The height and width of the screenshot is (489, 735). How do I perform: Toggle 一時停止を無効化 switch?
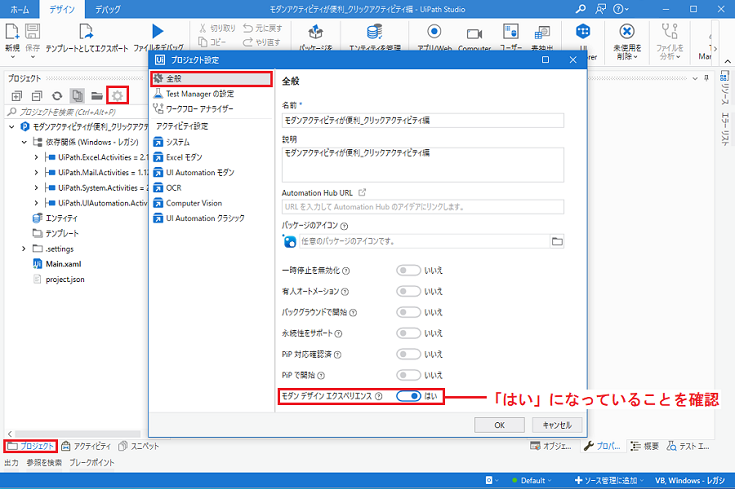(x=408, y=271)
